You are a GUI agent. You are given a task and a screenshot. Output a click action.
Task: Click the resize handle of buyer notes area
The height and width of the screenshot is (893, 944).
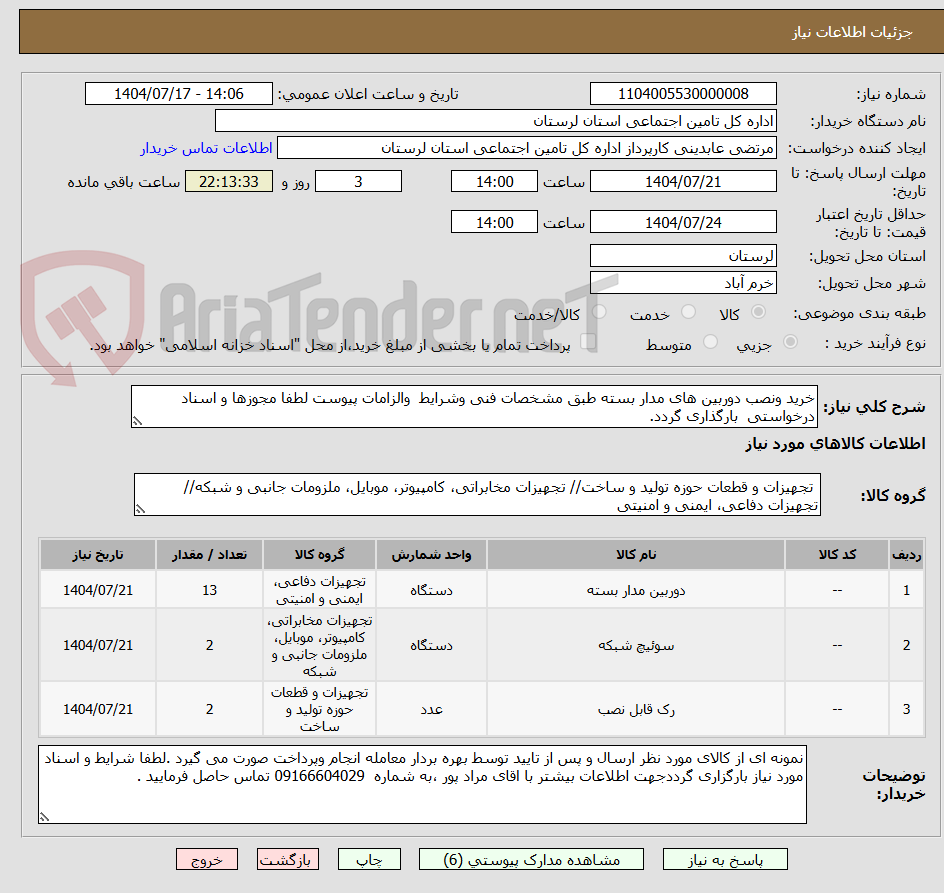[44, 817]
